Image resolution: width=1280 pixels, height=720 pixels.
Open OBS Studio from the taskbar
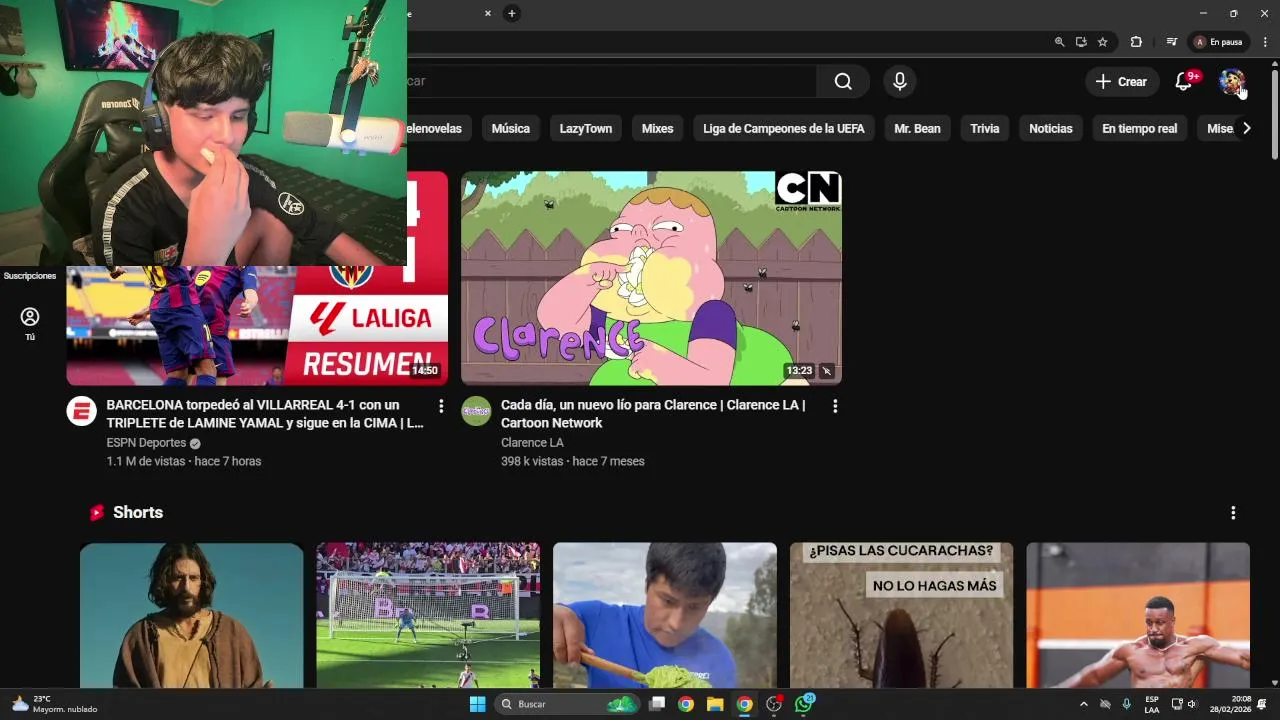[x=773, y=704]
